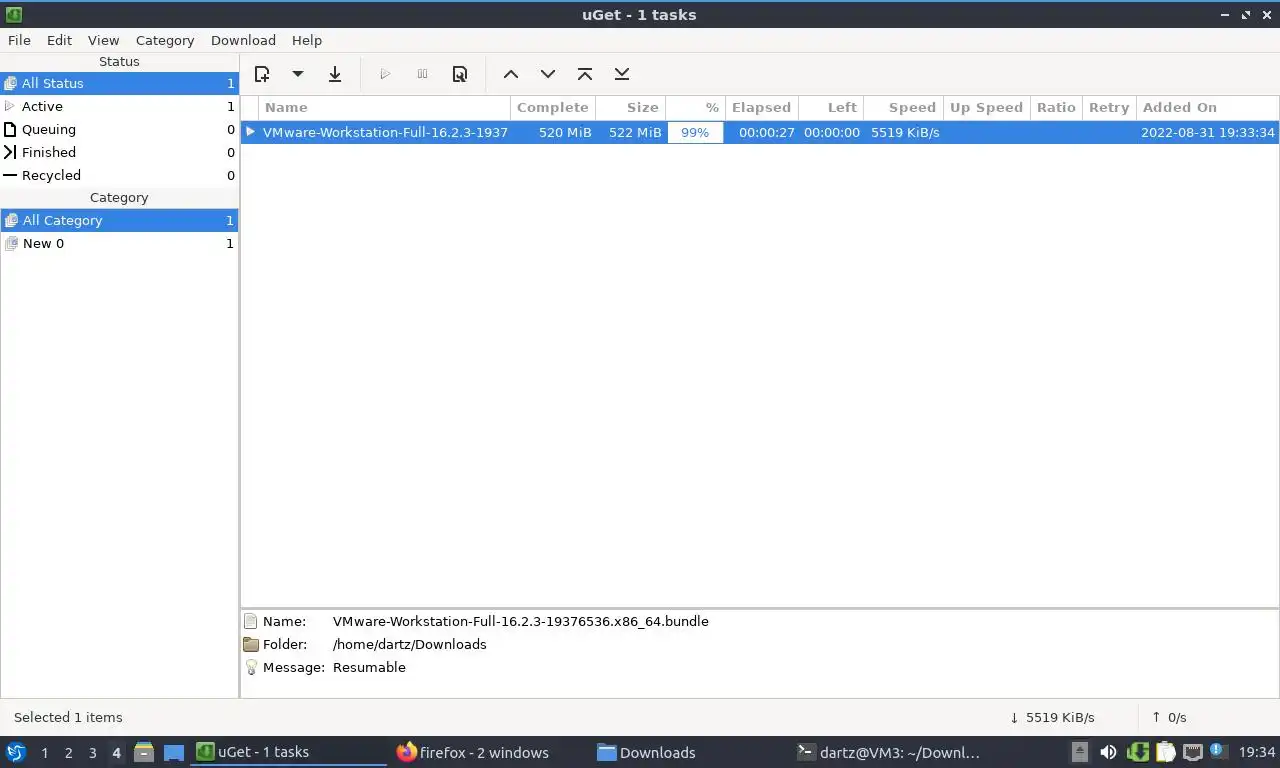Switch to workspace 3 in the taskbar
Image resolution: width=1280 pixels, height=768 pixels.
pos(92,753)
